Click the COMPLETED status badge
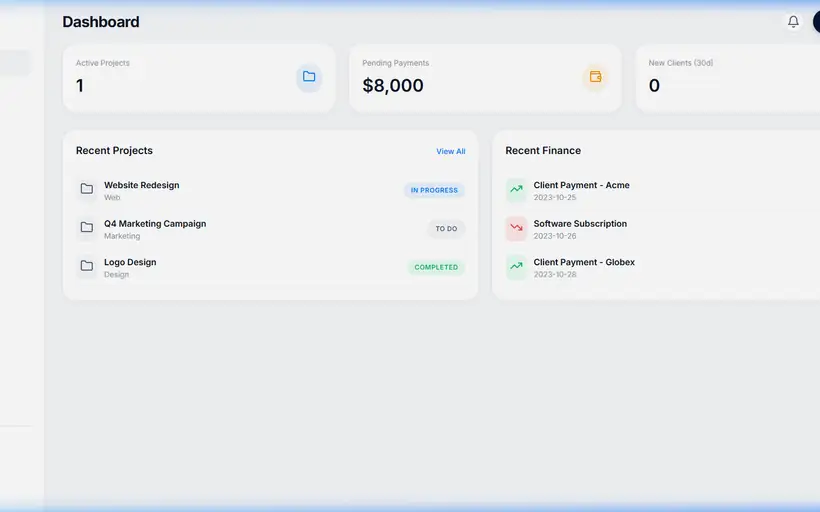The width and height of the screenshot is (820, 512). [436, 267]
